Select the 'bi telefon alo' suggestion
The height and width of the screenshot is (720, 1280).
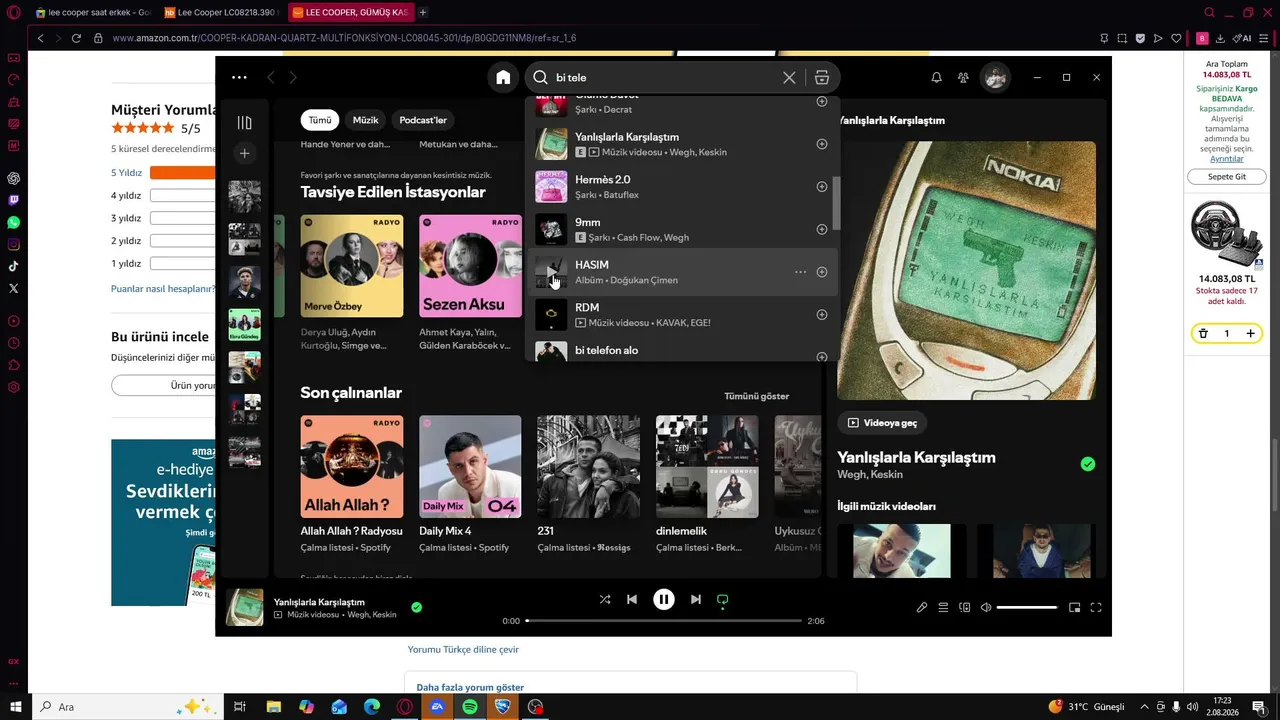click(x=682, y=351)
